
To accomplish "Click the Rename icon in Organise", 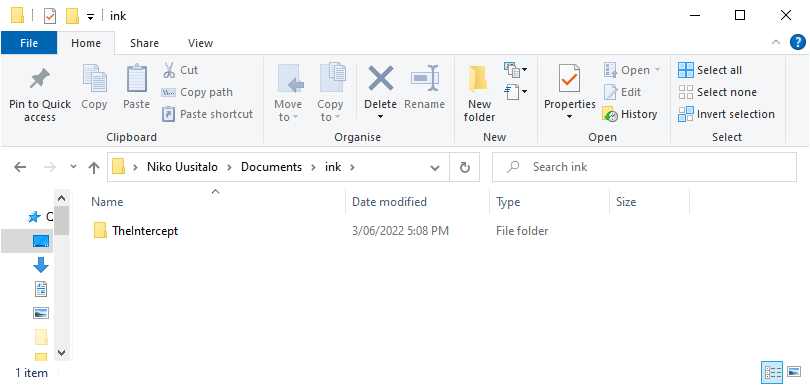I will [x=425, y=79].
